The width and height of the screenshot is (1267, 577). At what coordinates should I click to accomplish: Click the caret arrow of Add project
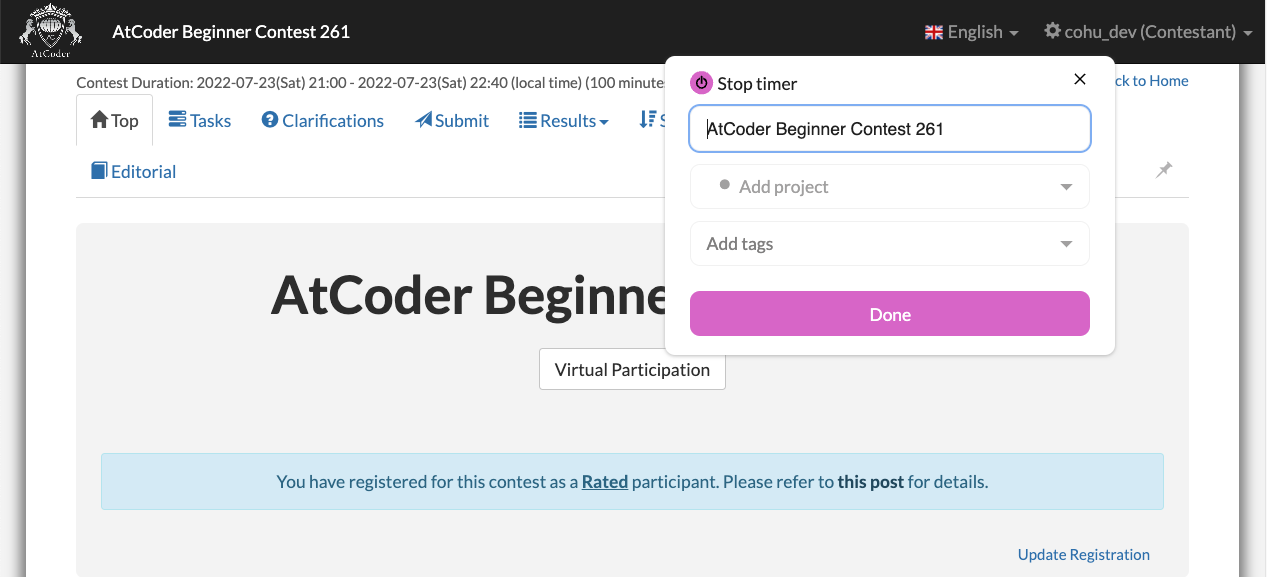pyautogui.click(x=1066, y=187)
